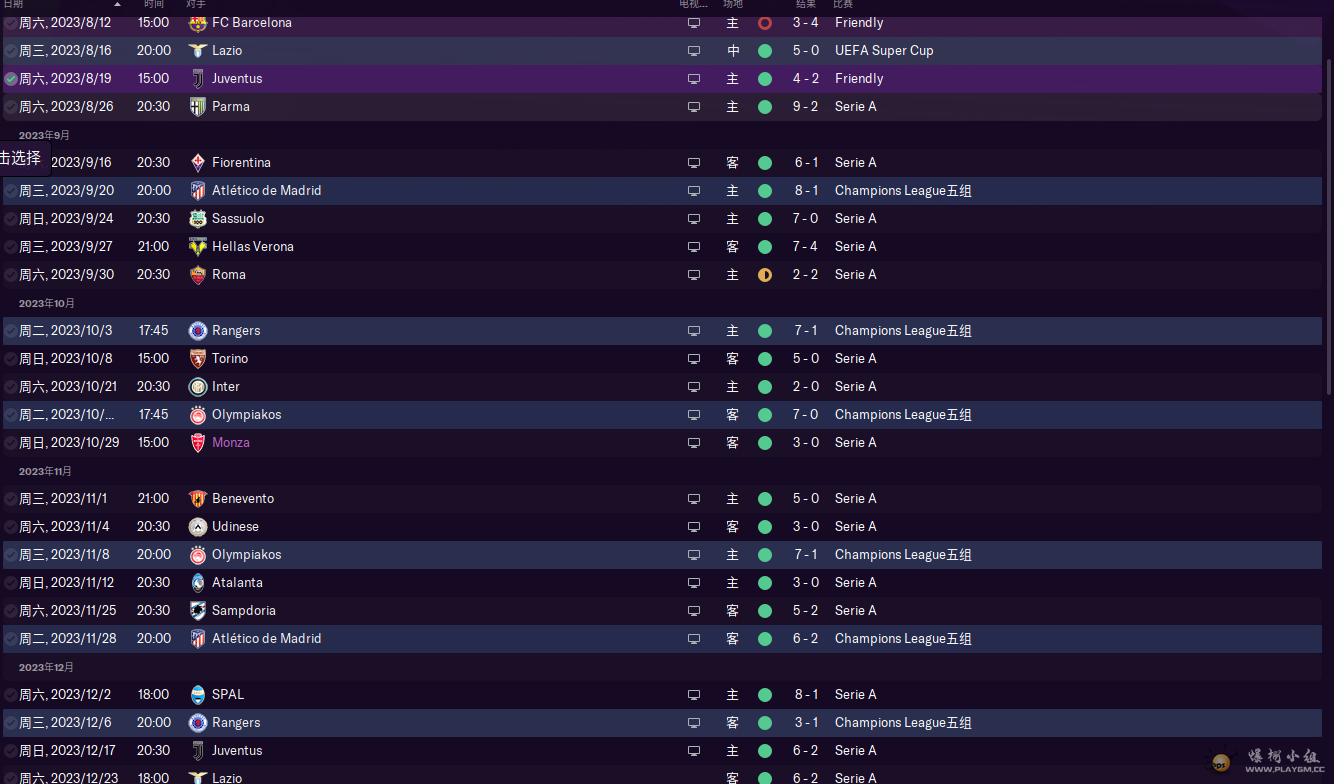The width and height of the screenshot is (1334, 784).
Task: Click the 比赛 competition column header
Action: (x=843, y=4)
